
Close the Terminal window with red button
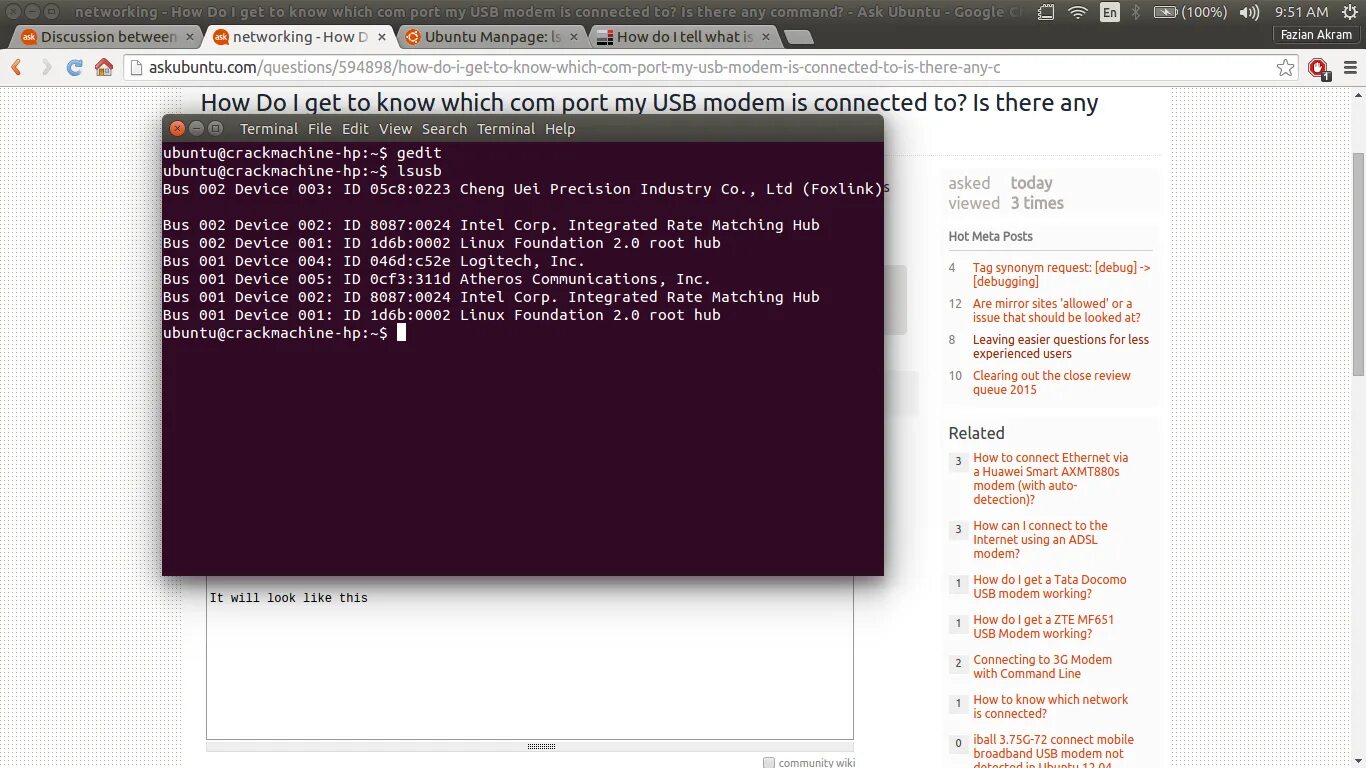click(177, 128)
